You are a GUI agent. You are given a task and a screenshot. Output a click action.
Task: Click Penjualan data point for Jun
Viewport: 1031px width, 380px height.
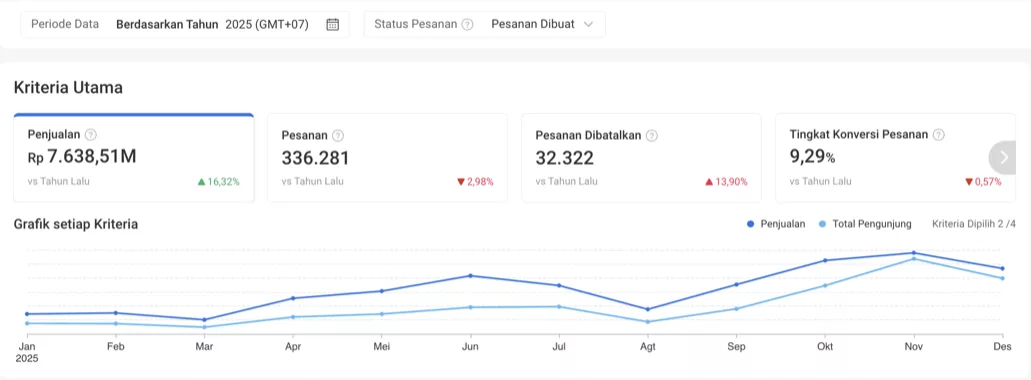point(470,275)
